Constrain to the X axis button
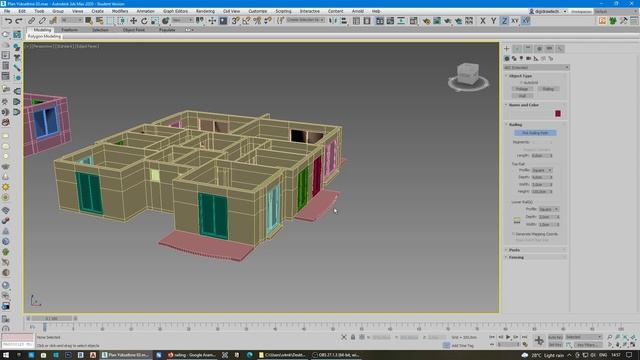The width and height of the screenshot is (640, 360). 483,21
